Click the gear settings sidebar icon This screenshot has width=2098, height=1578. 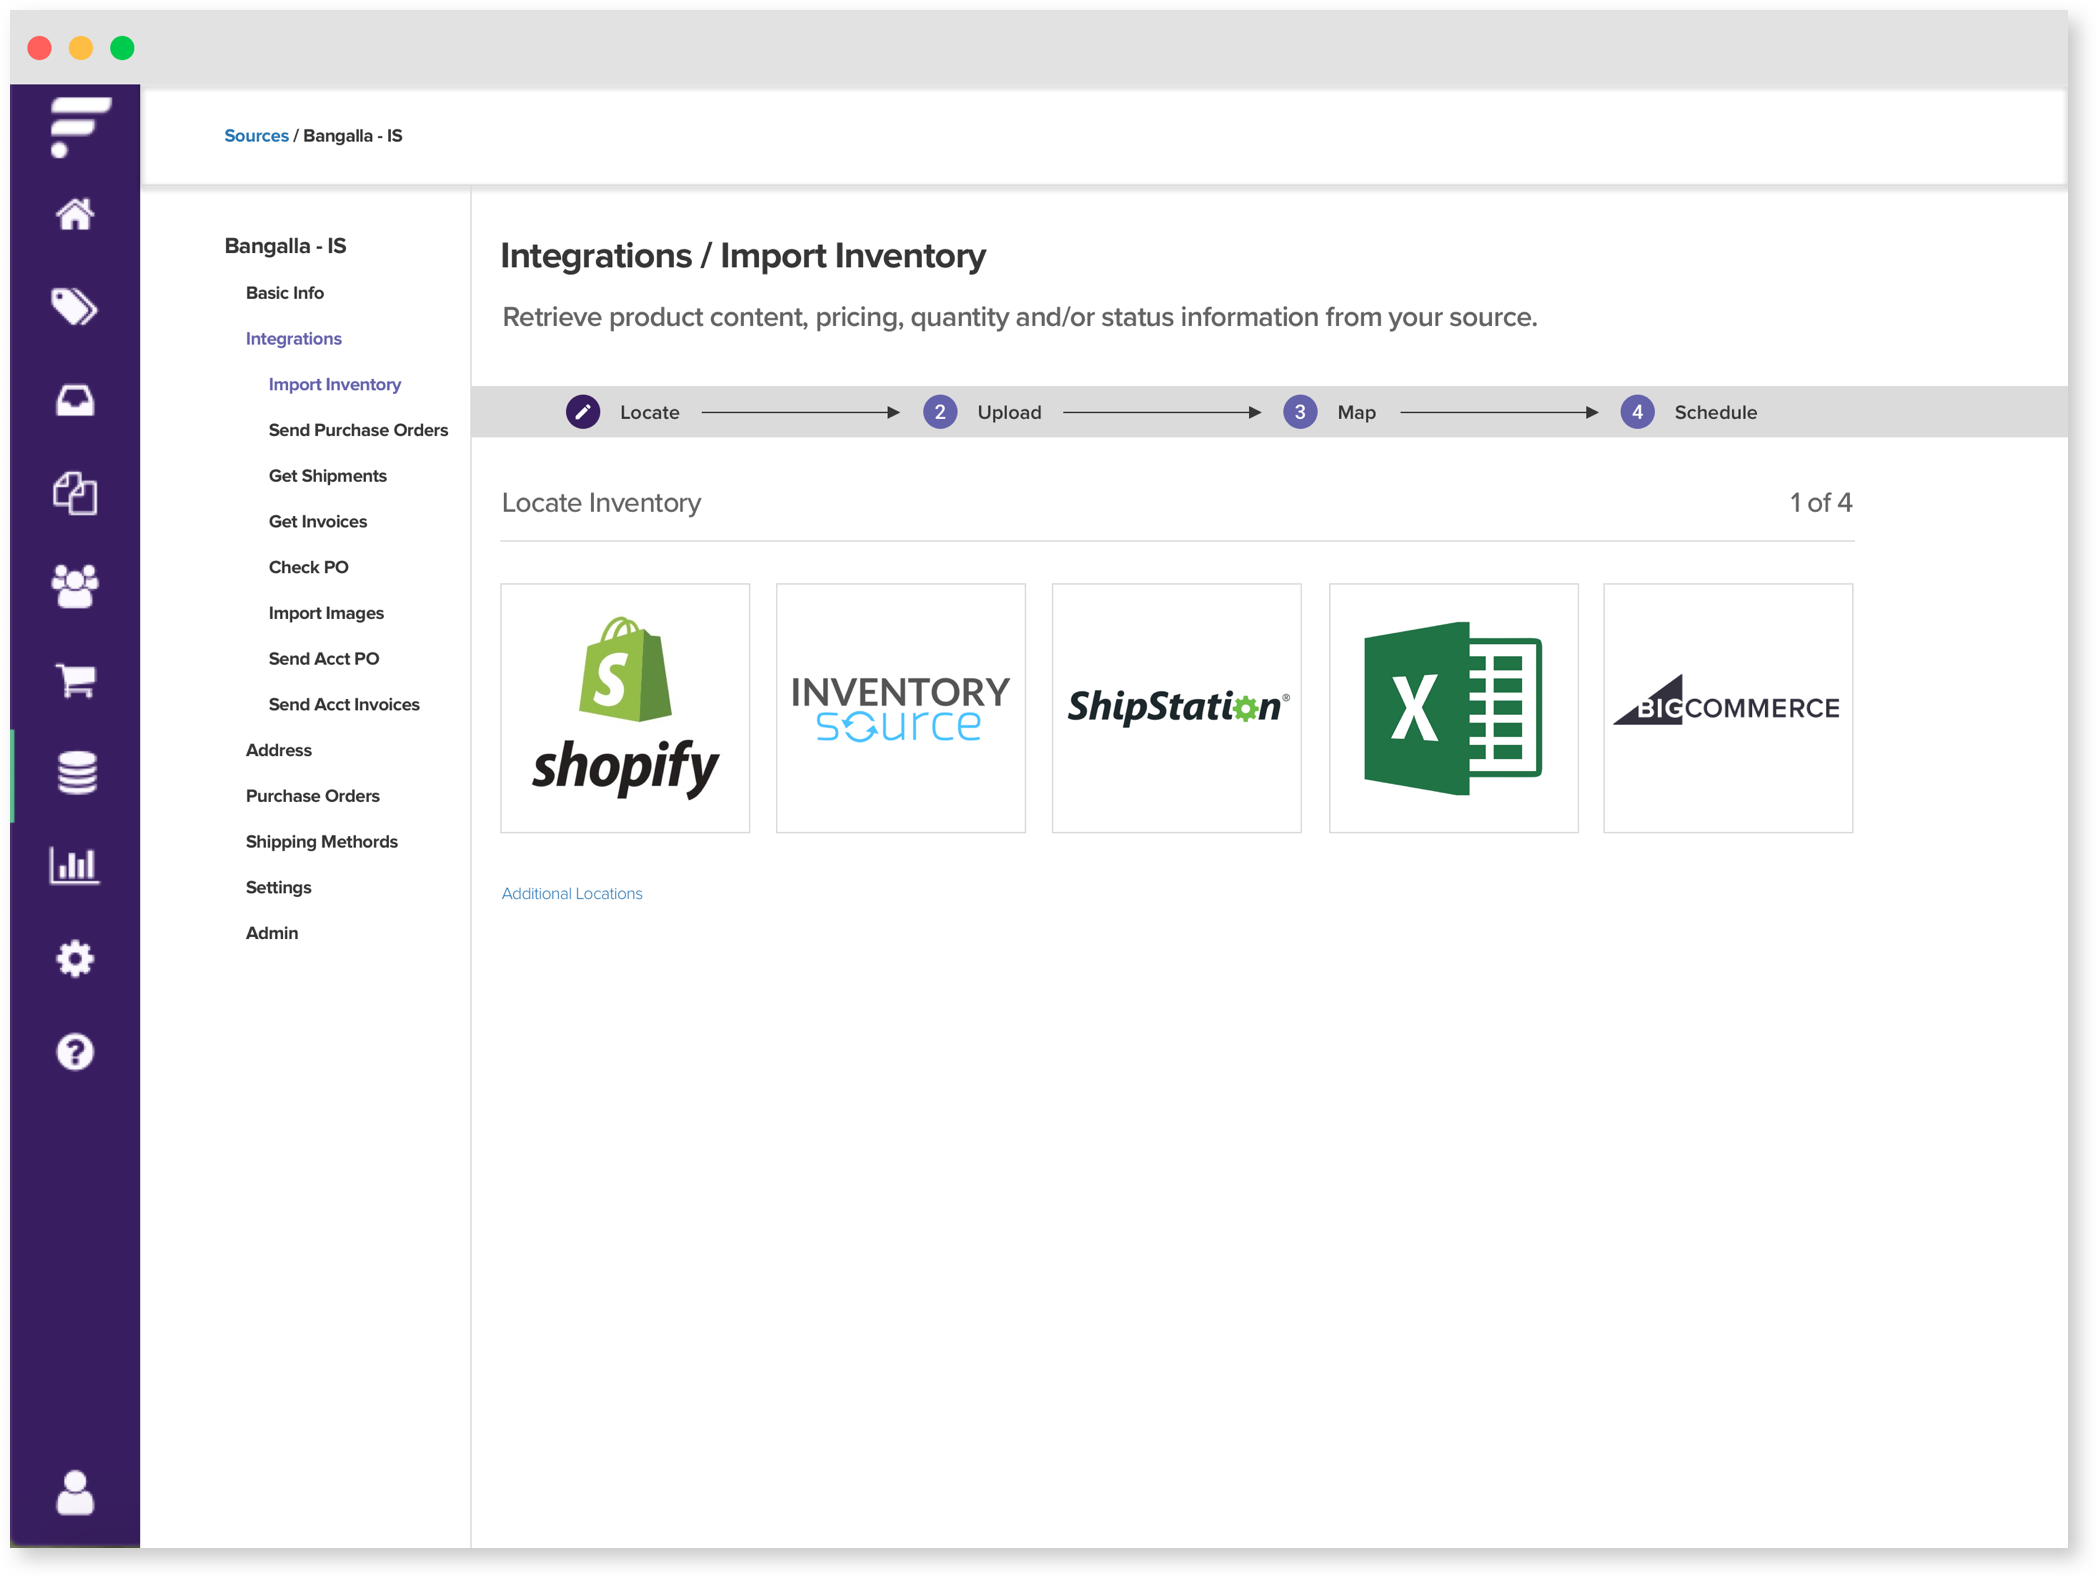(75, 959)
